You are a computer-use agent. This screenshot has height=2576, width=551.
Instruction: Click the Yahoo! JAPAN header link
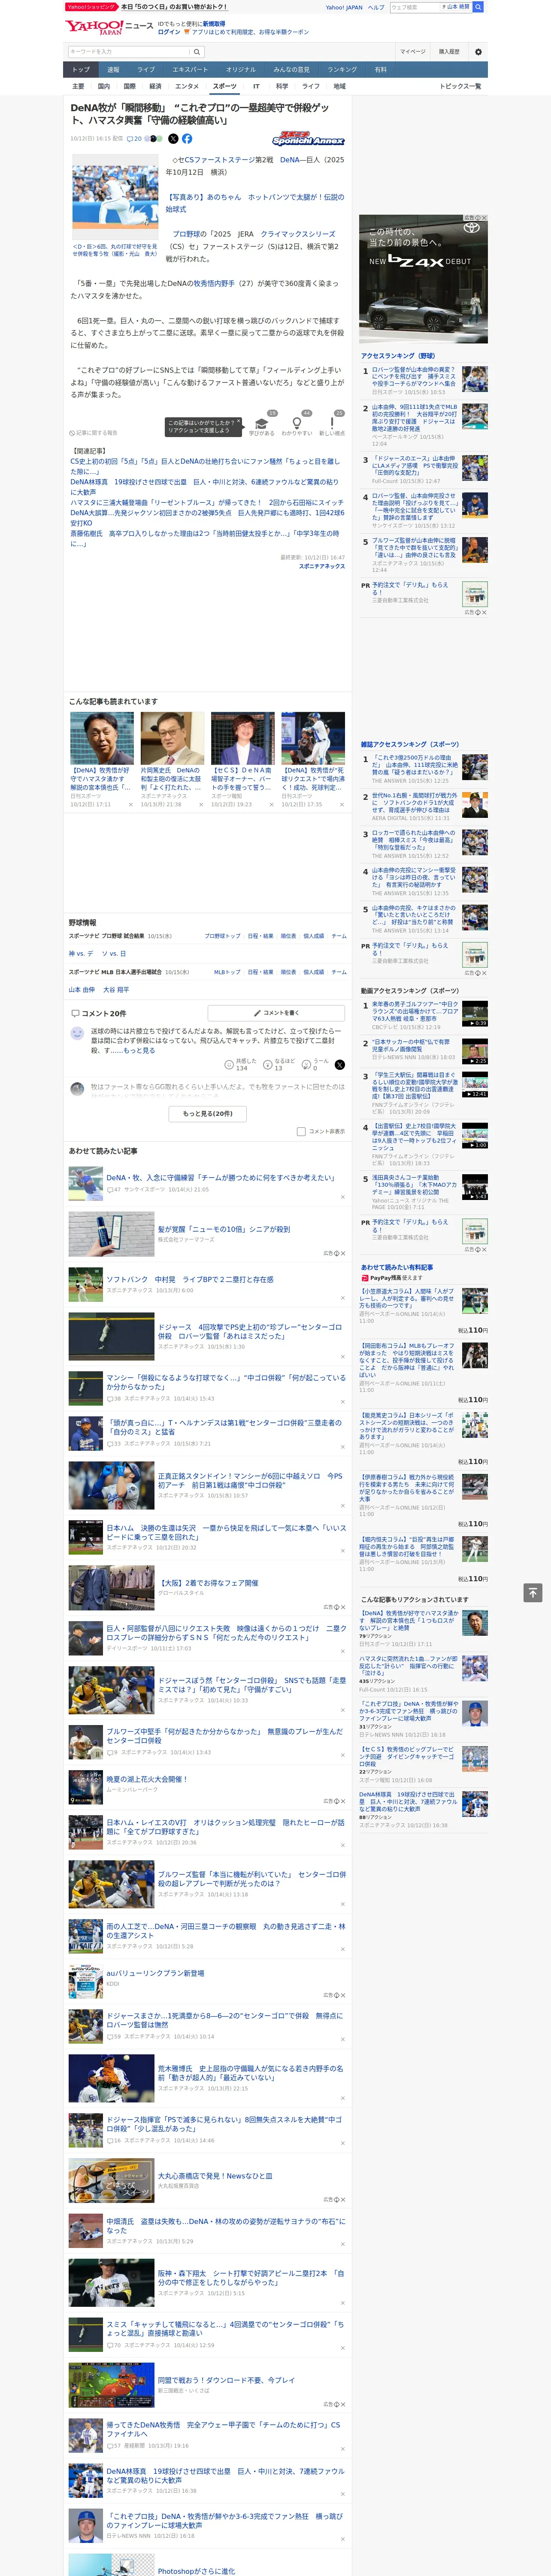pyautogui.click(x=344, y=7)
